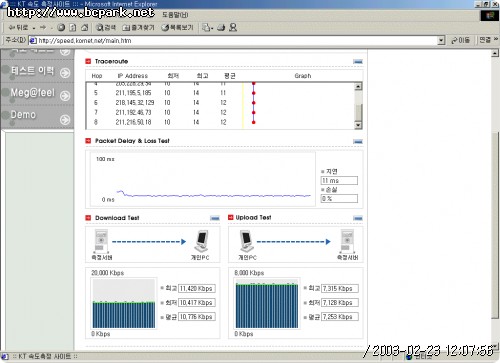The image size is (500, 363).
Task: Click the Messenger person icon in toolbar
Action: [233, 28]
